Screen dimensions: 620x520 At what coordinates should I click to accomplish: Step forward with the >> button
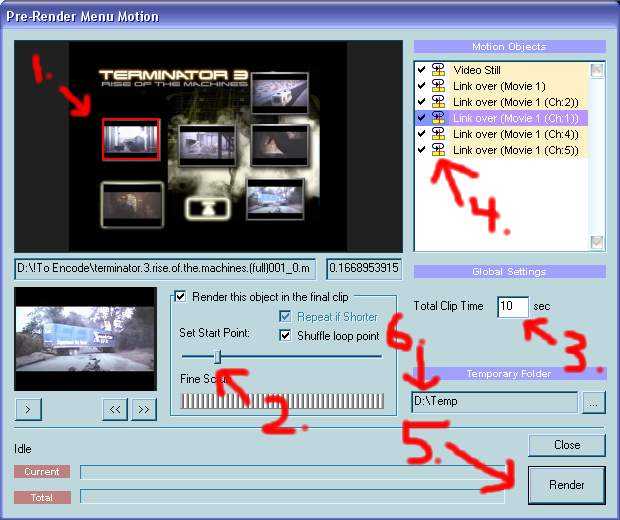click(144, 409)
